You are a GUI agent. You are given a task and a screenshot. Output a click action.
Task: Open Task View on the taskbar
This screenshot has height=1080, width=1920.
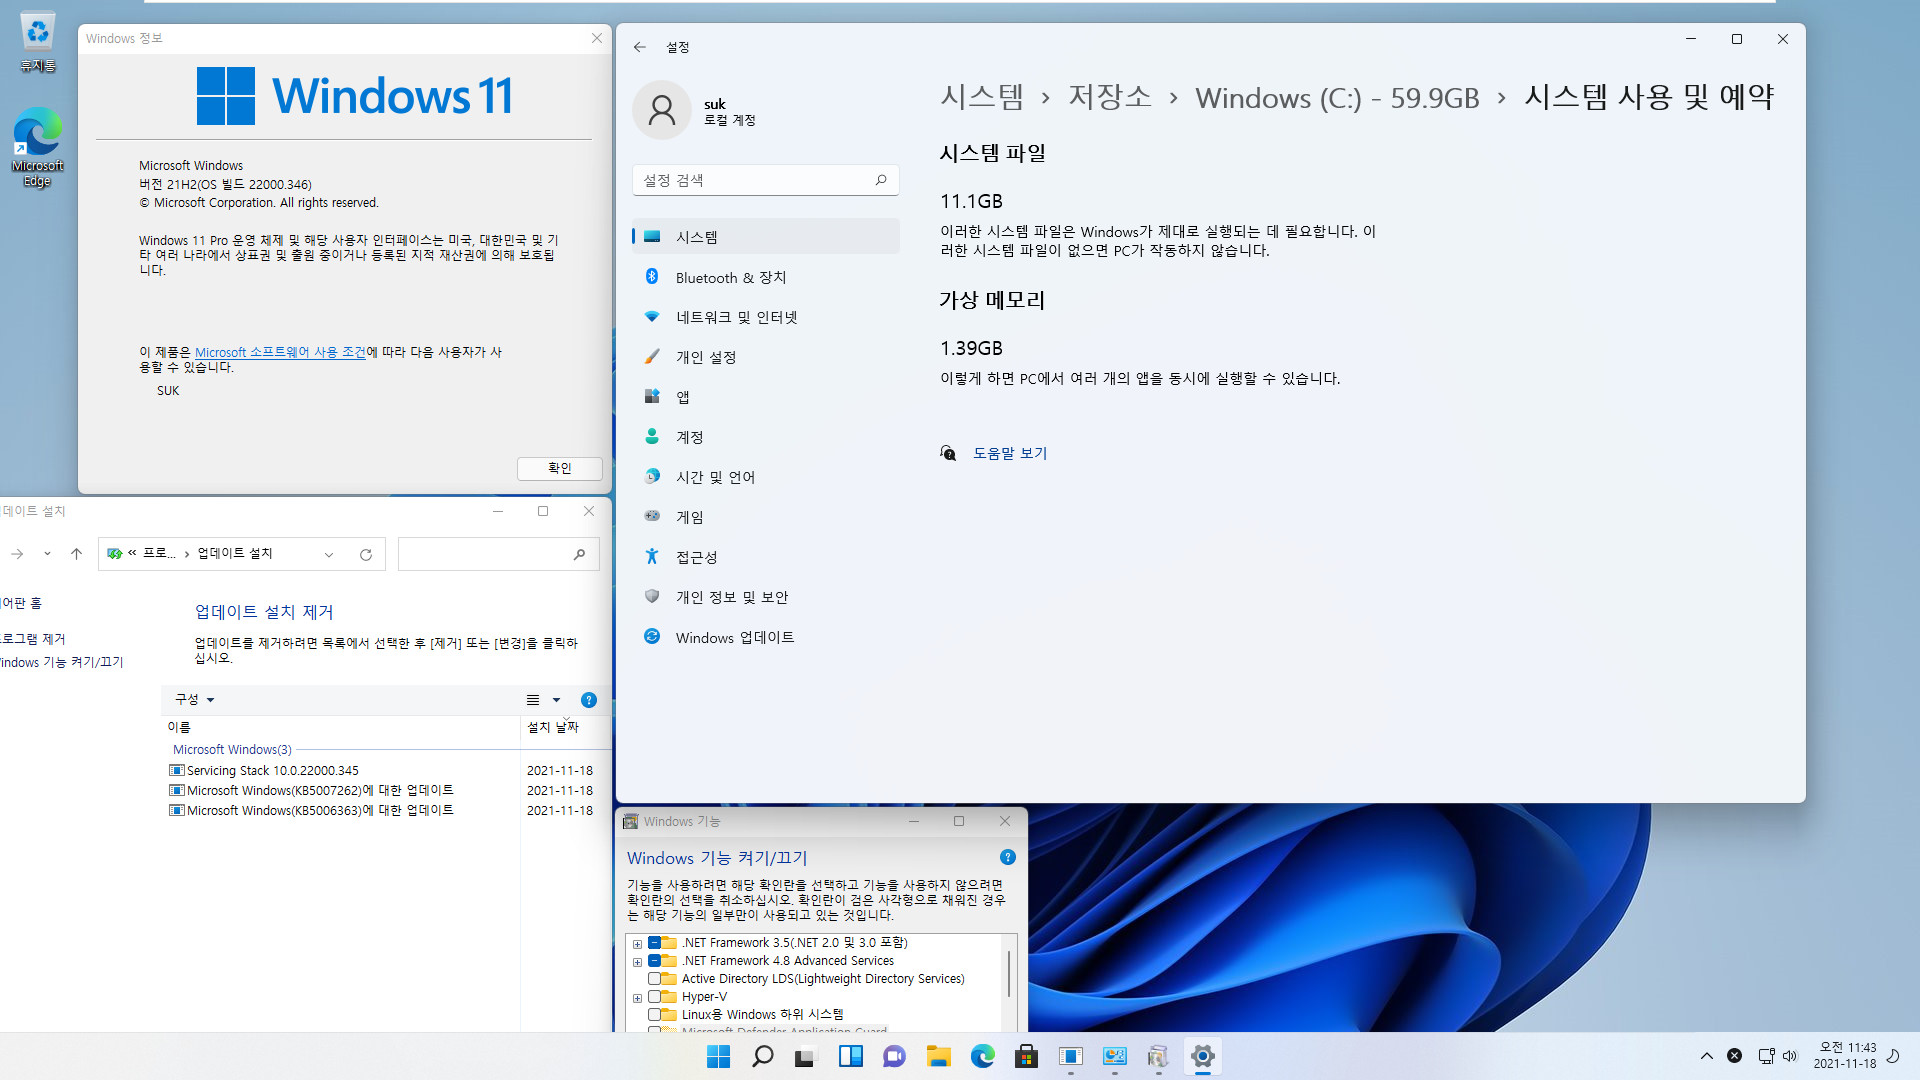806,1056
